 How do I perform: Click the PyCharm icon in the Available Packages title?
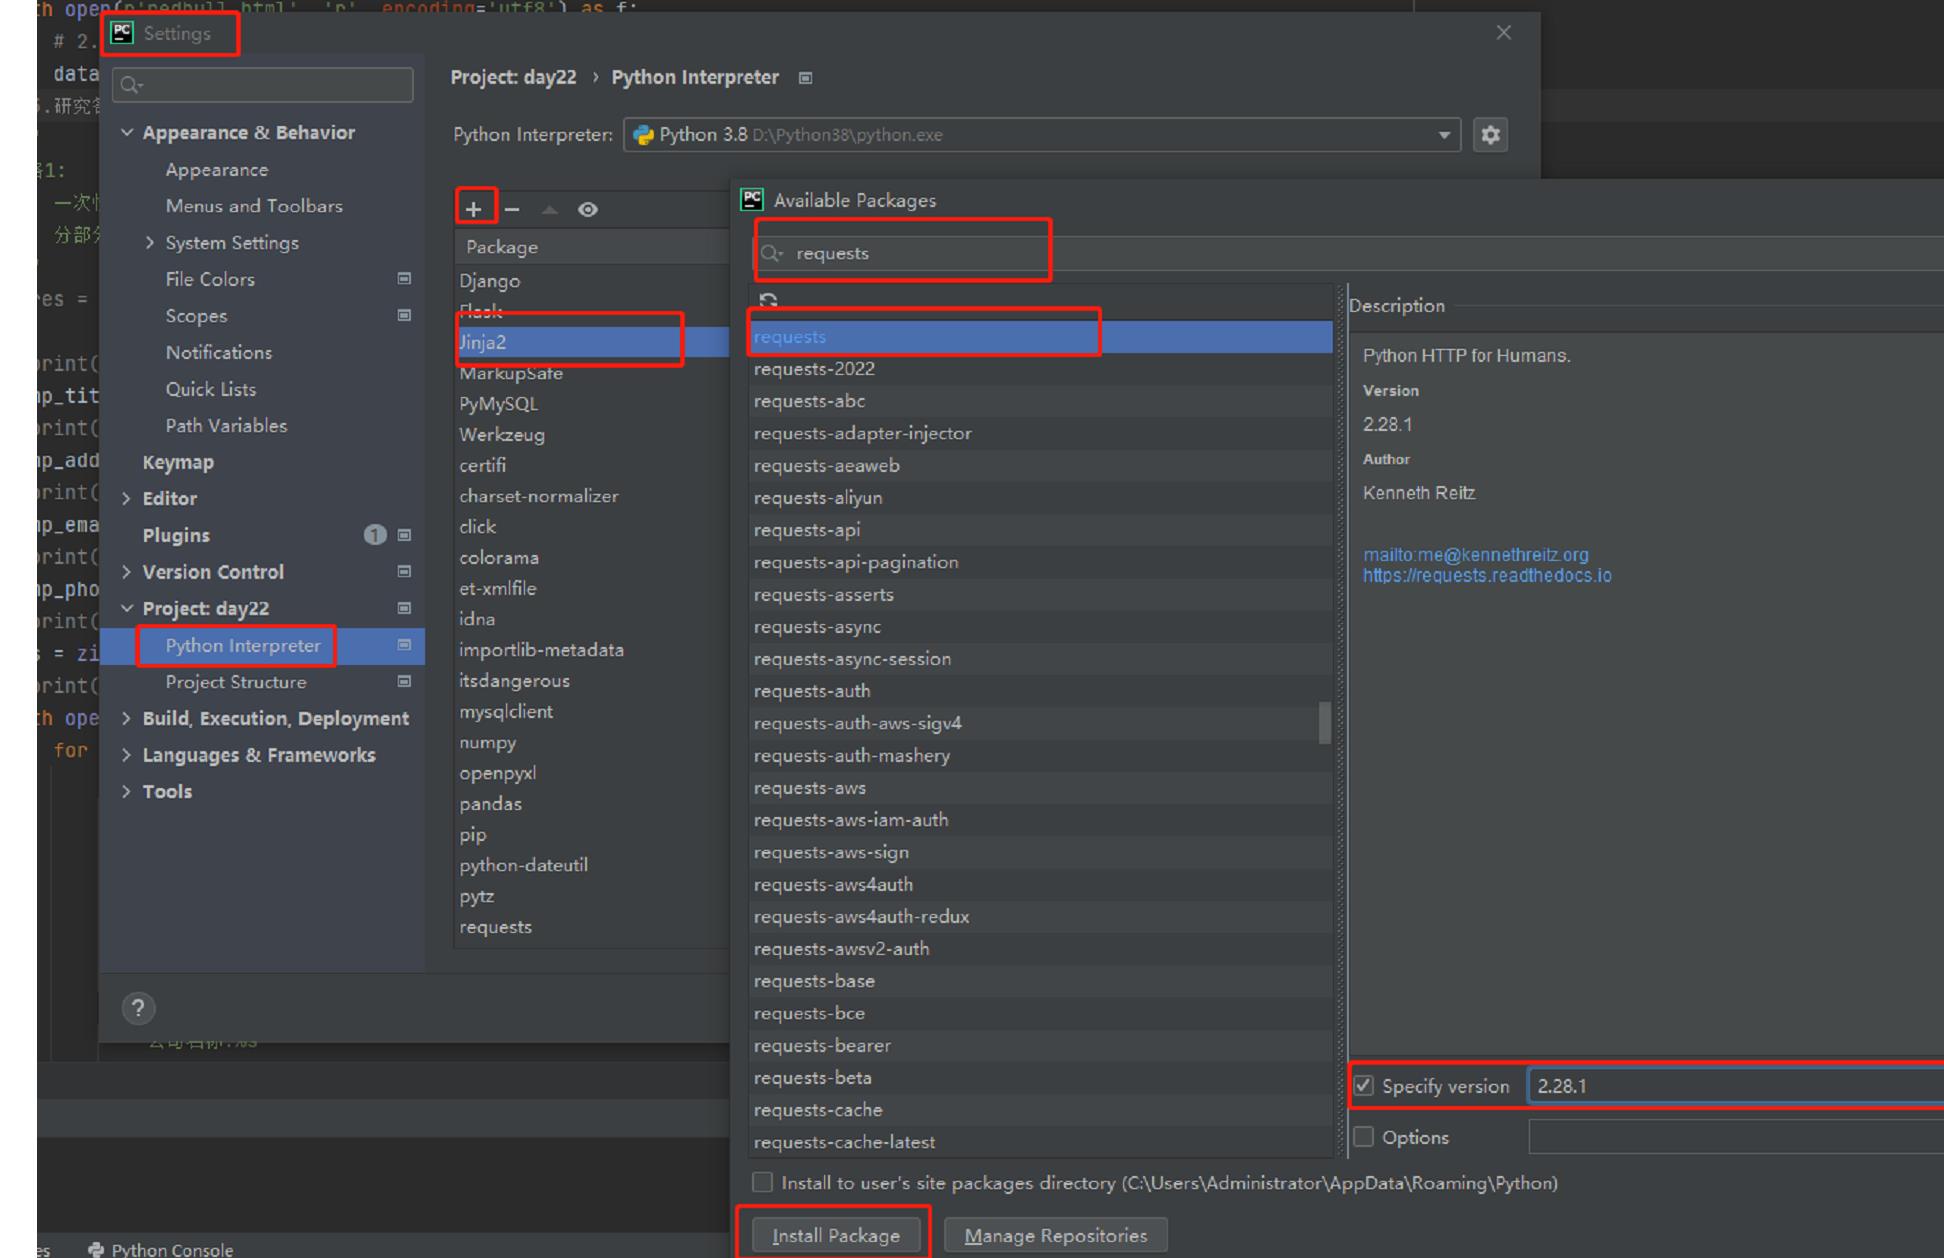[752, 199]
